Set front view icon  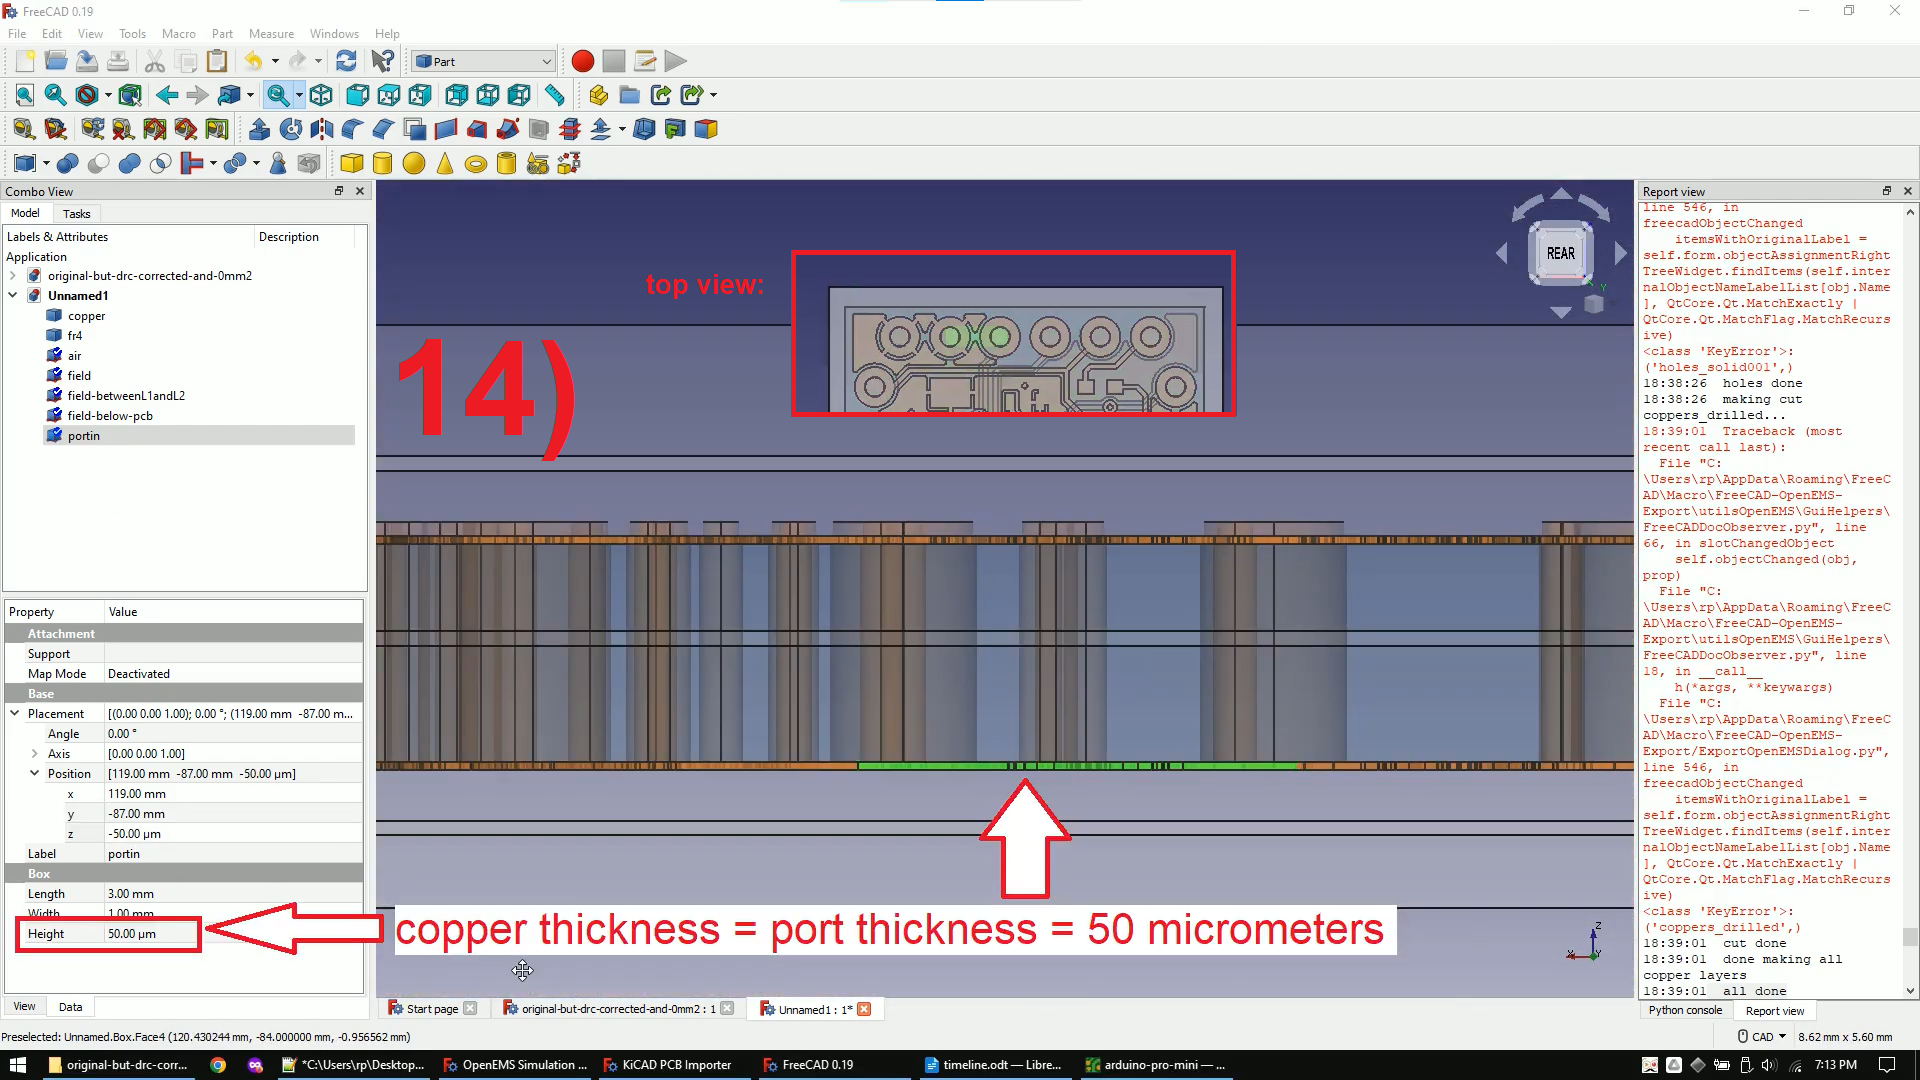coord(357,95)
